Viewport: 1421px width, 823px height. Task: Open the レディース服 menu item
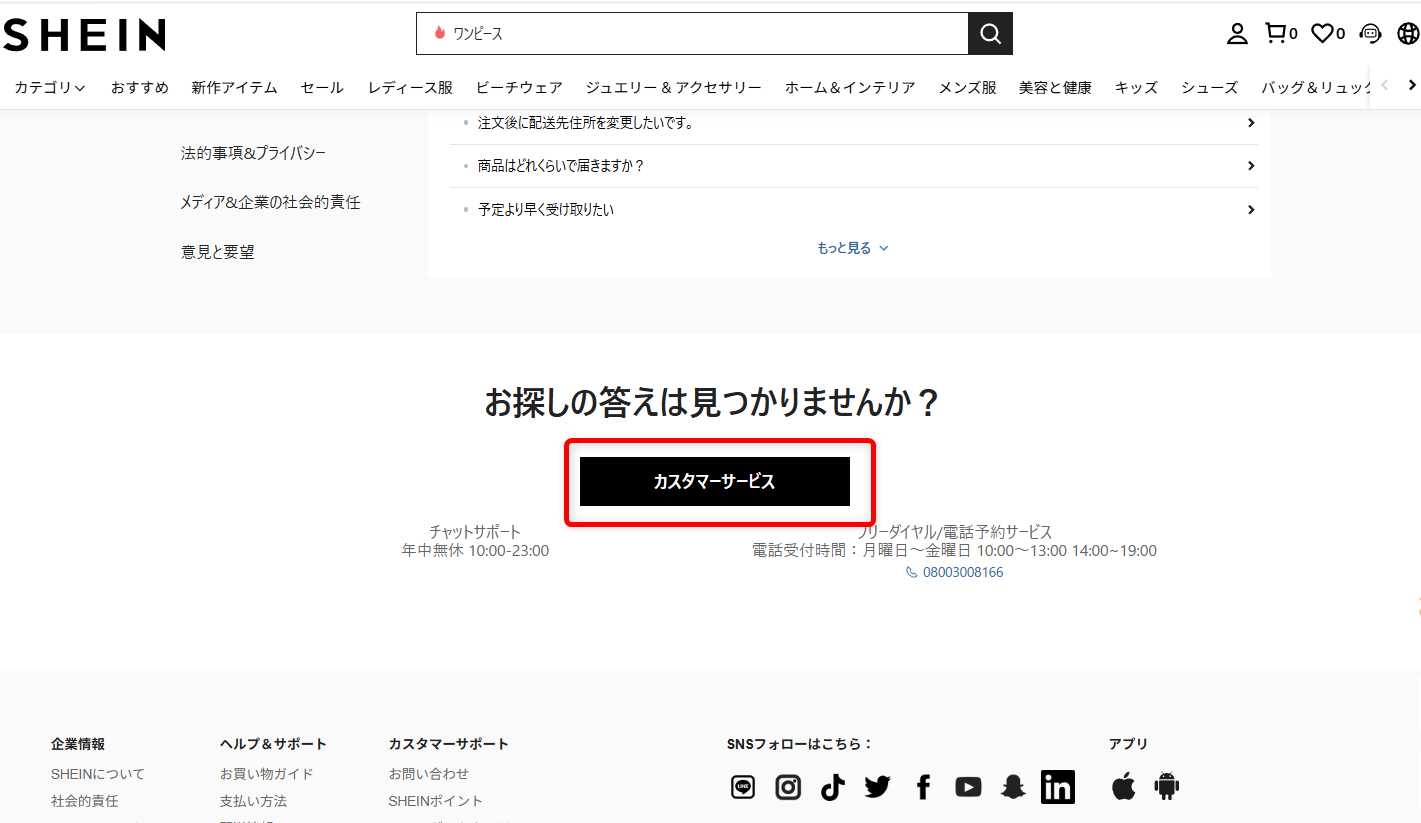click(410, 88)
